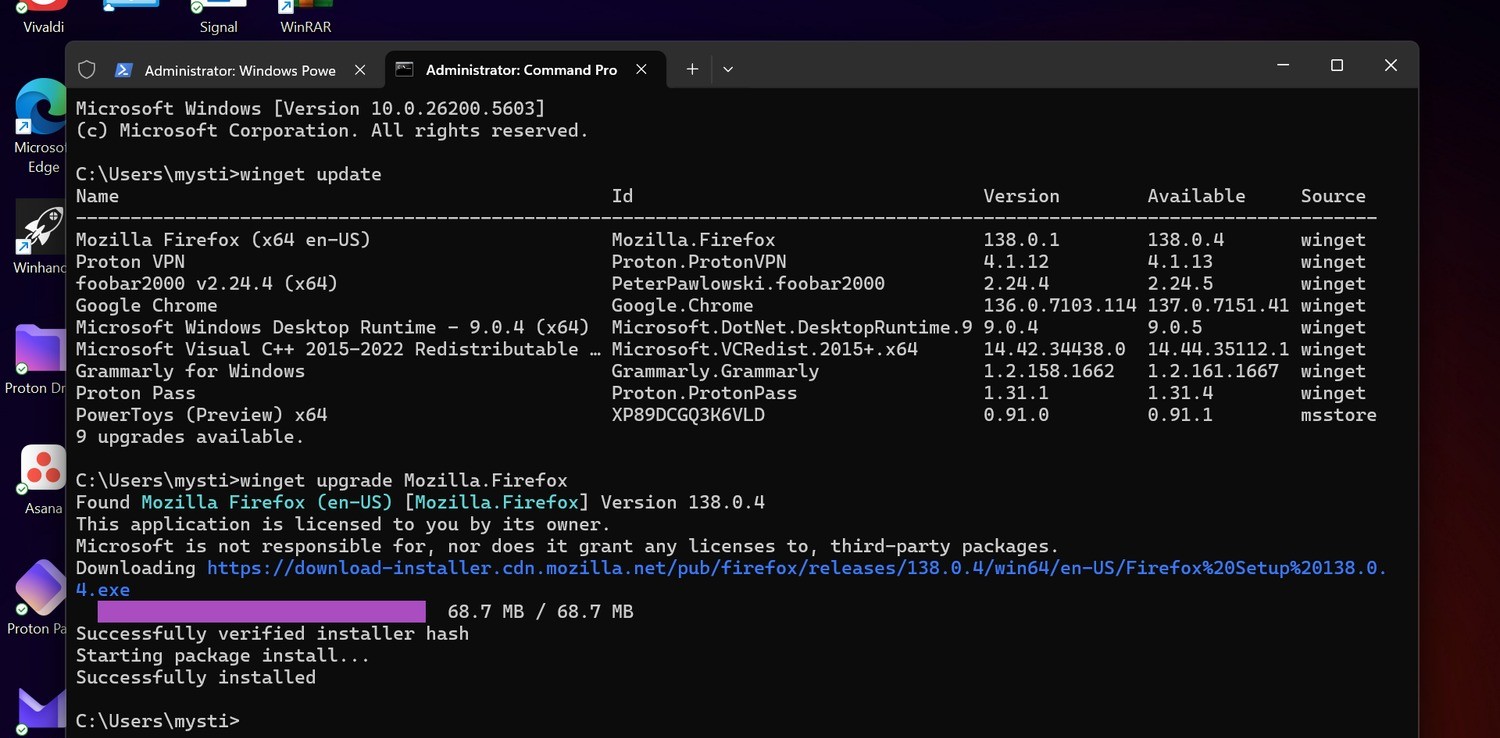Click 'Microsoft Windows Desktop Runtime' row name
Image resolution: width=1500 pixels, height=738 pixels.
coord(333,328)
